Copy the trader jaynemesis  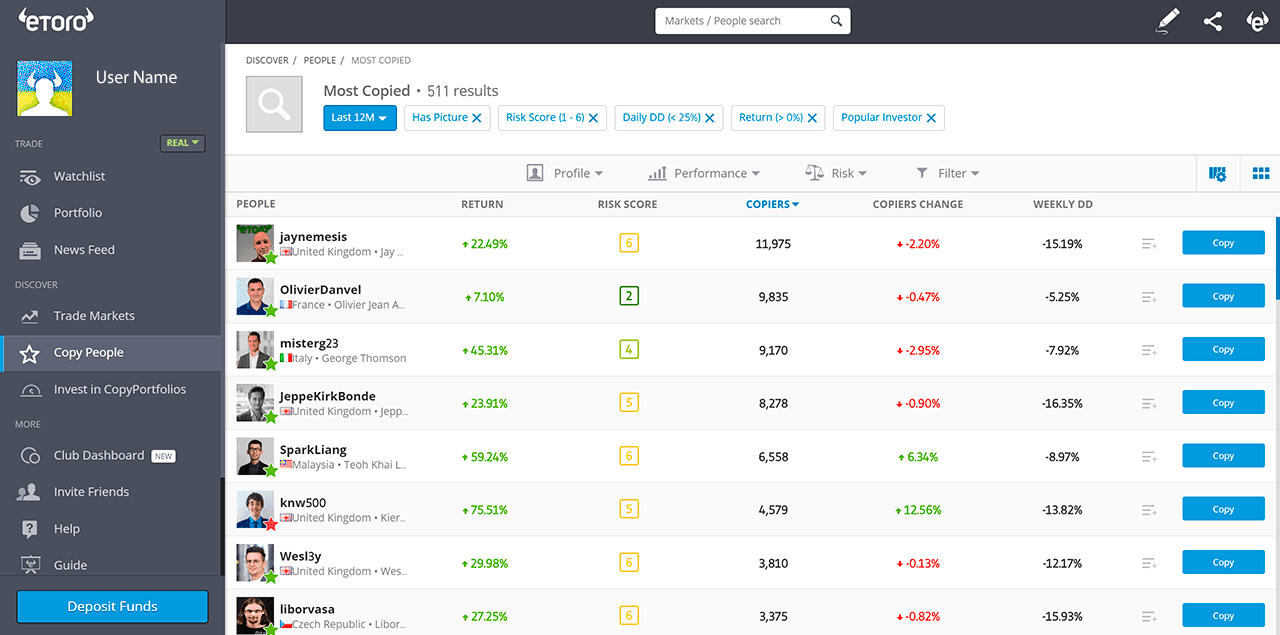[x=1222, y=242]
